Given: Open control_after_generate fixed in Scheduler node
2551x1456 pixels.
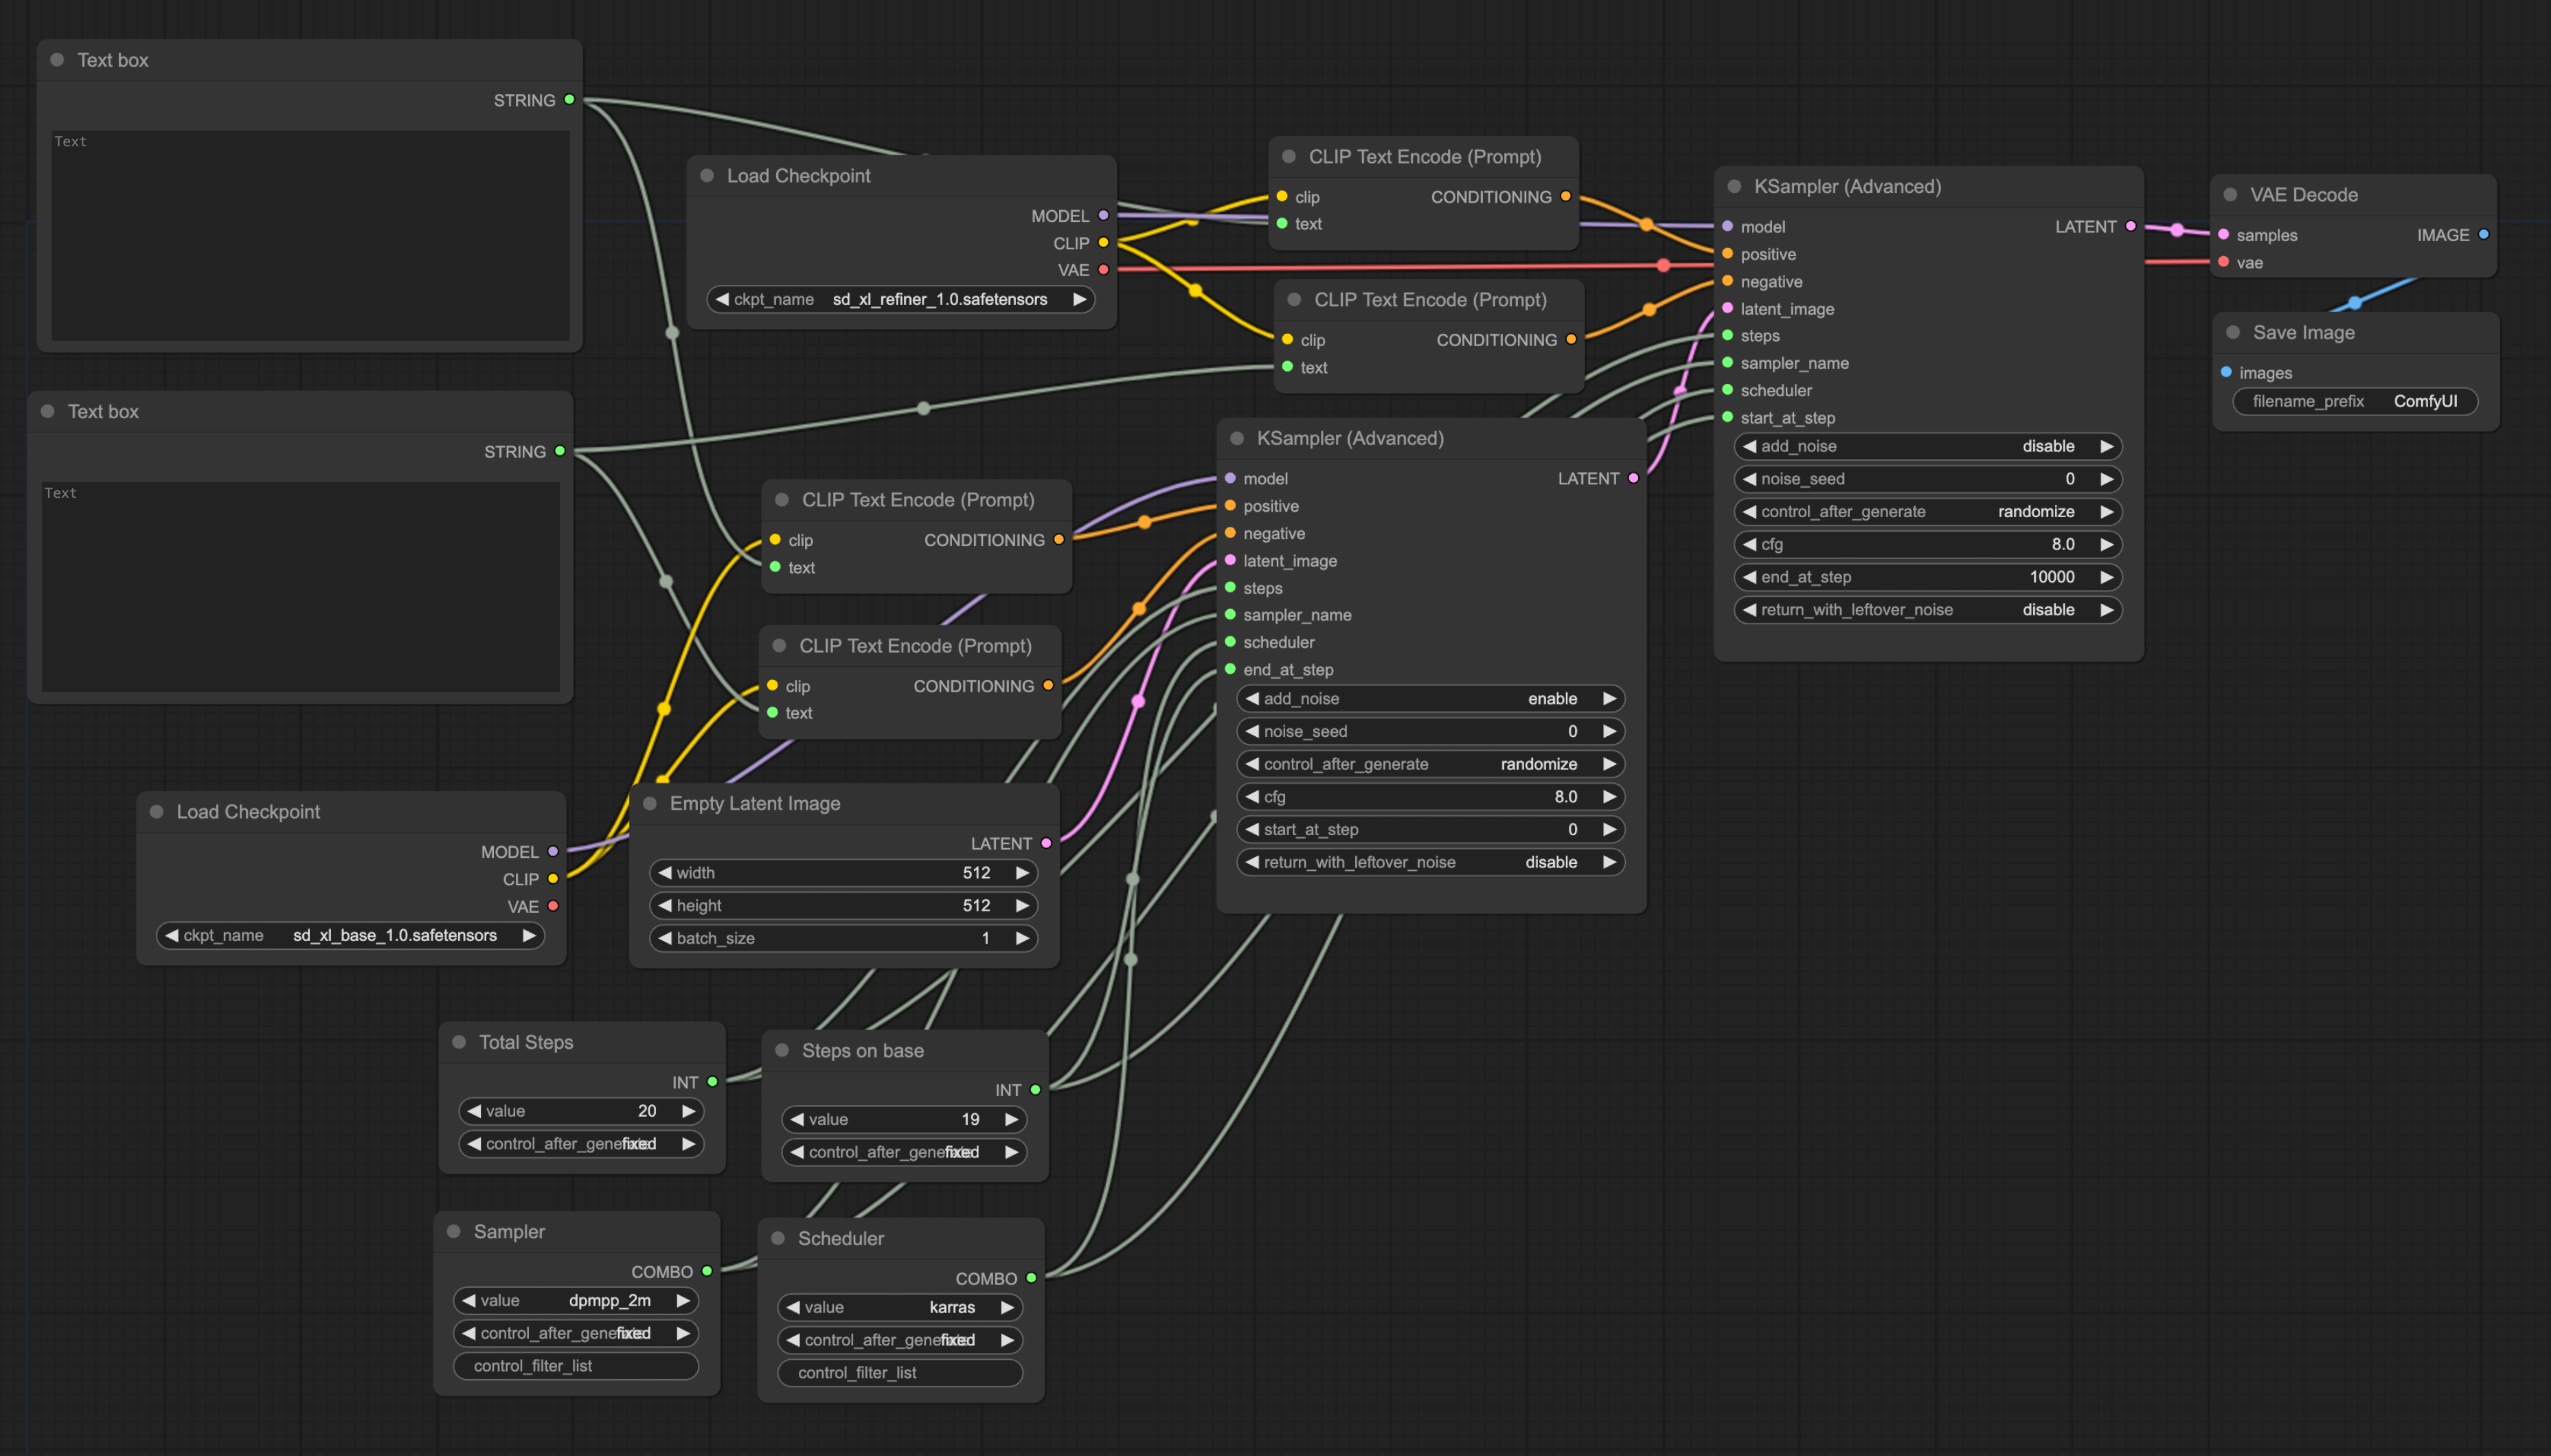Looking at the screenshot, I should click(x=900, y=1340).
